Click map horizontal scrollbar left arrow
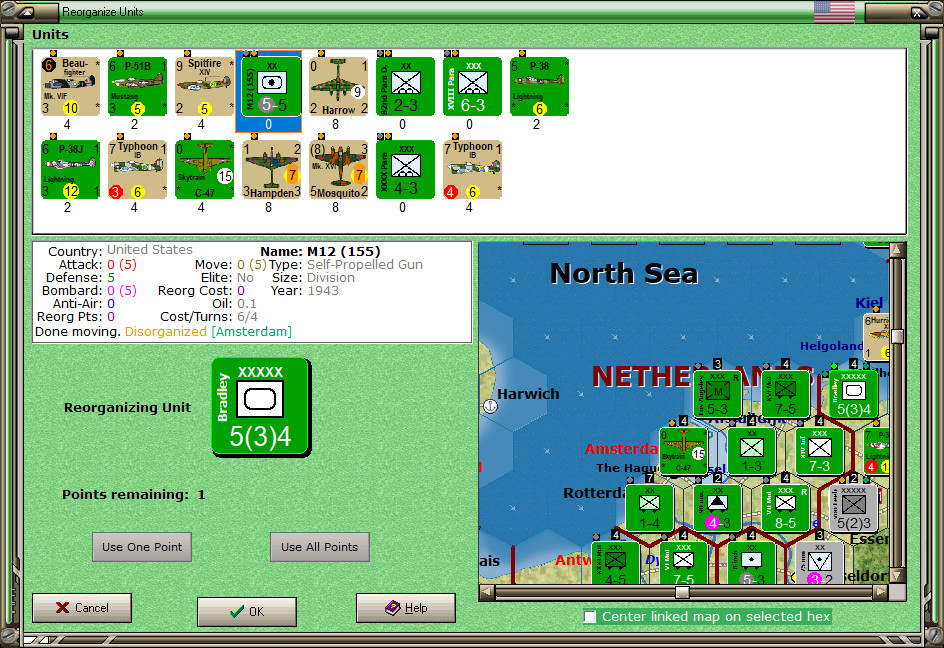The height and width of the screenshot is (648, 944). [487, 593]
